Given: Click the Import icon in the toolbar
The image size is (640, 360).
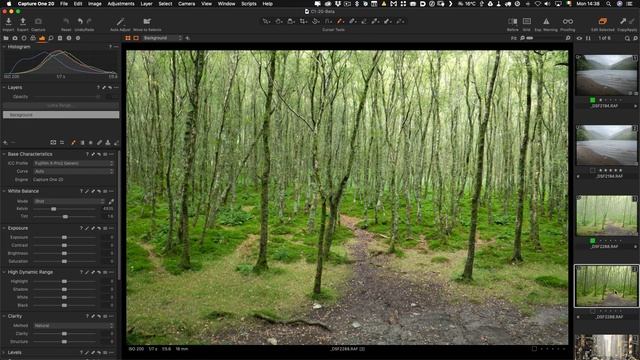Looking at the screenshot, I should click(8, 22).
